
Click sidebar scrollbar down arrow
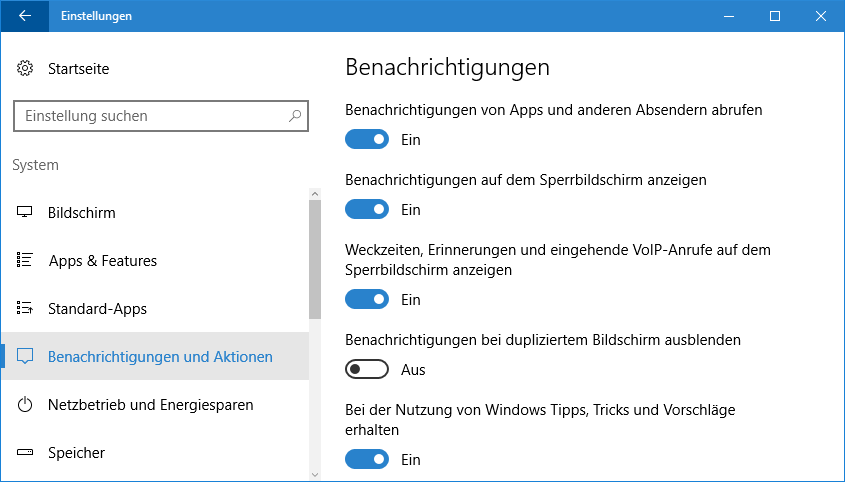pos(315,474)
